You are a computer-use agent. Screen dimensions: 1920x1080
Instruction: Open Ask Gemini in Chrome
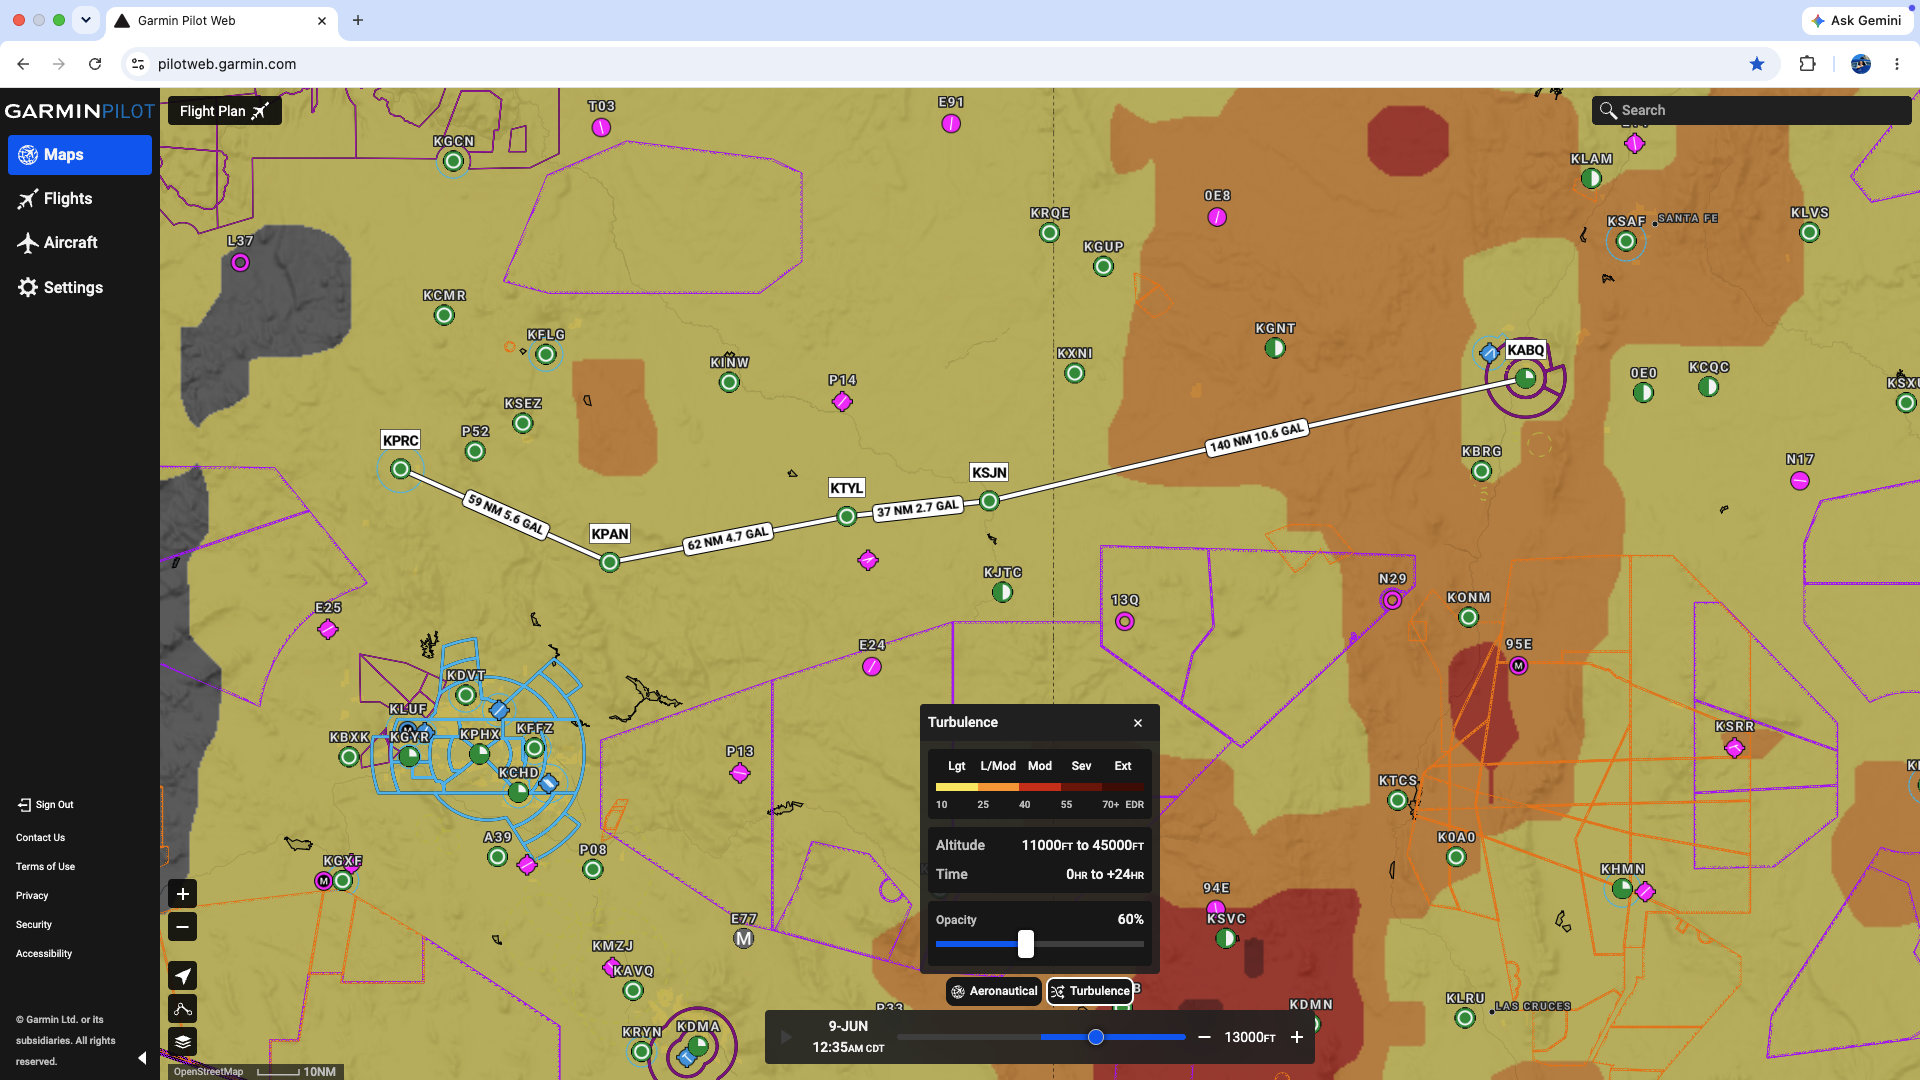tap(1857, 20)
